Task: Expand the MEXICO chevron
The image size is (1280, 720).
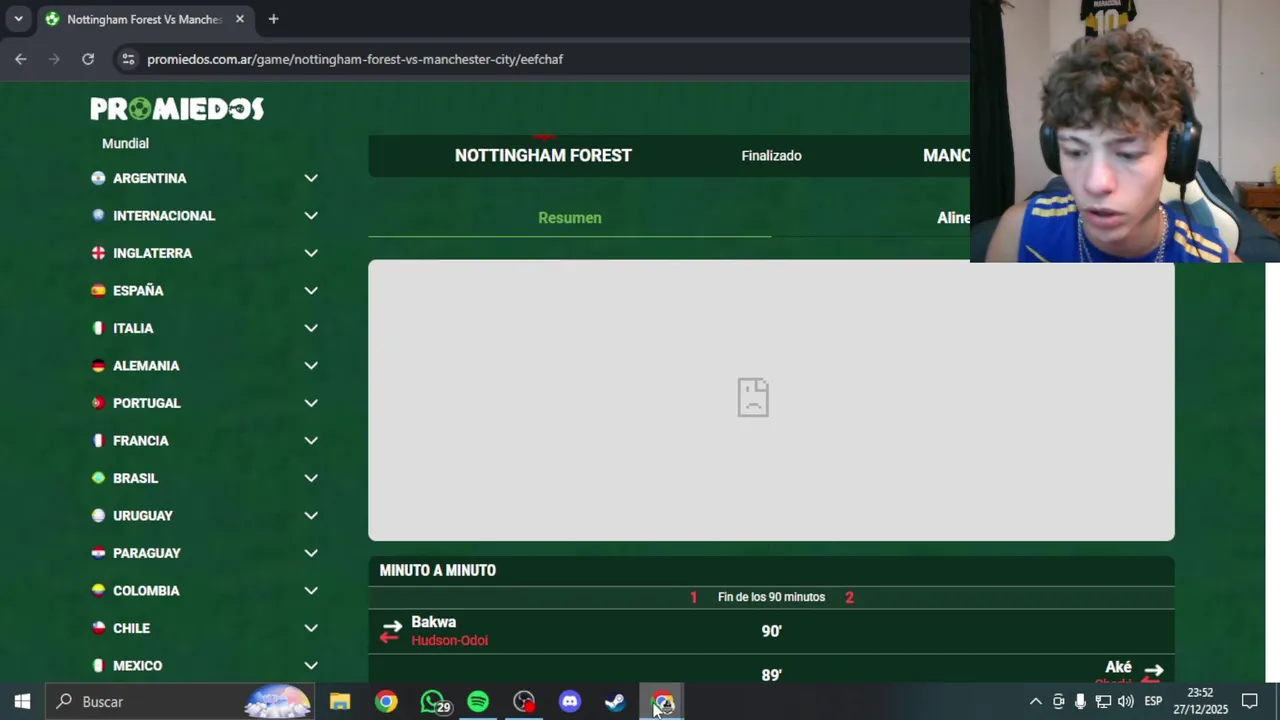Action: [311, 666]
